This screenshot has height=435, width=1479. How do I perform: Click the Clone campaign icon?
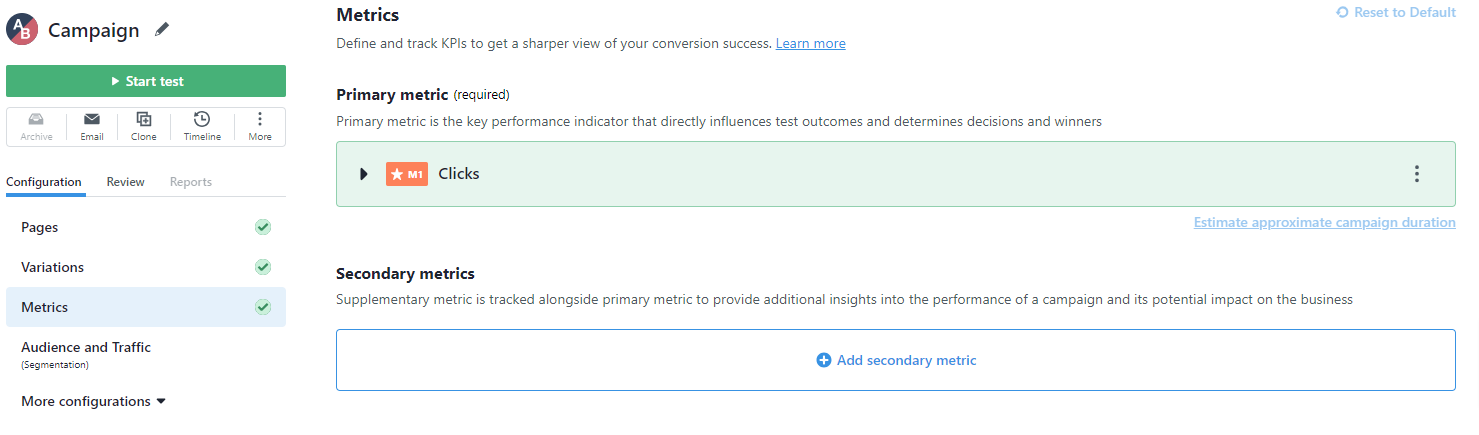tap(144, 119)
